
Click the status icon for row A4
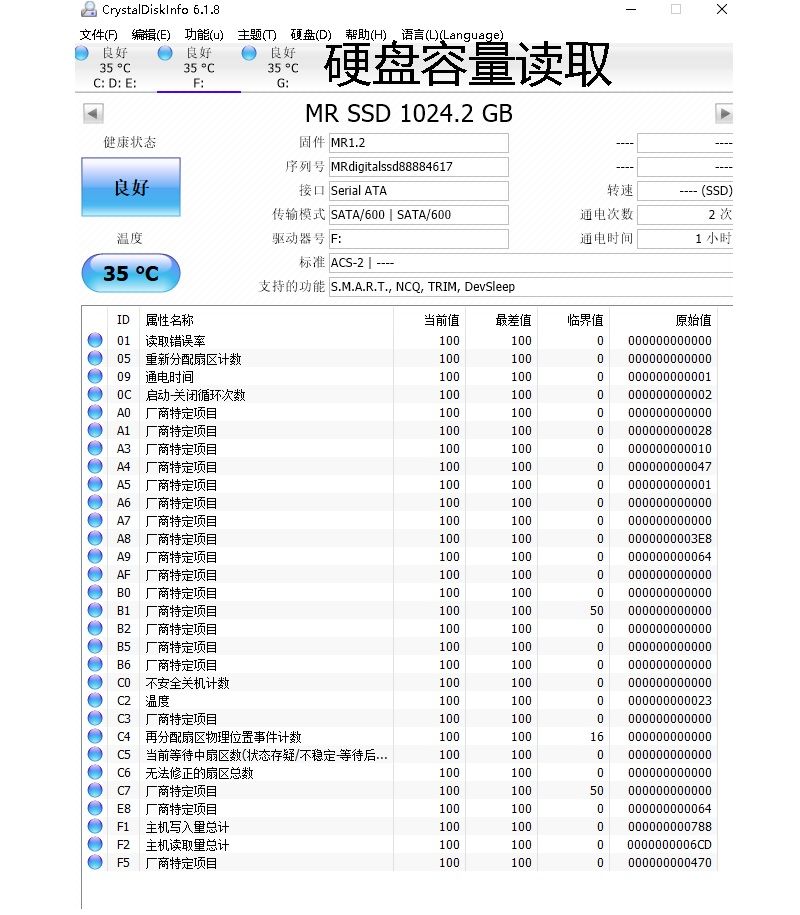click(x=95, y=466)
